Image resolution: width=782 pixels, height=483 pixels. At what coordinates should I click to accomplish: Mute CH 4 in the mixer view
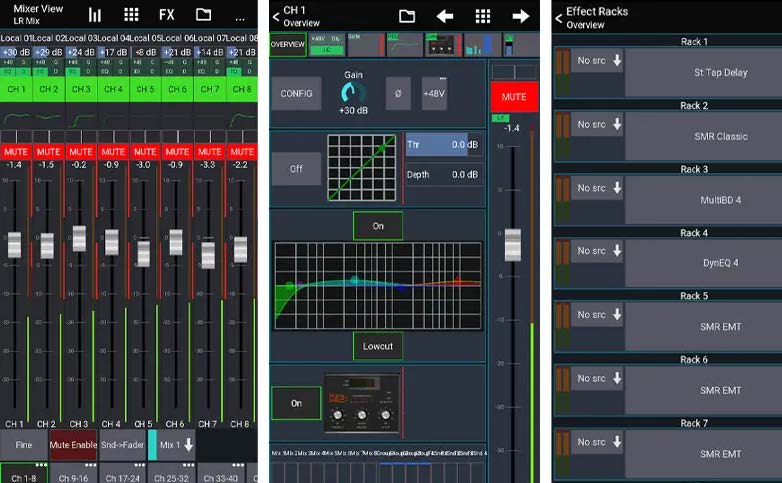tap(113, 152)
